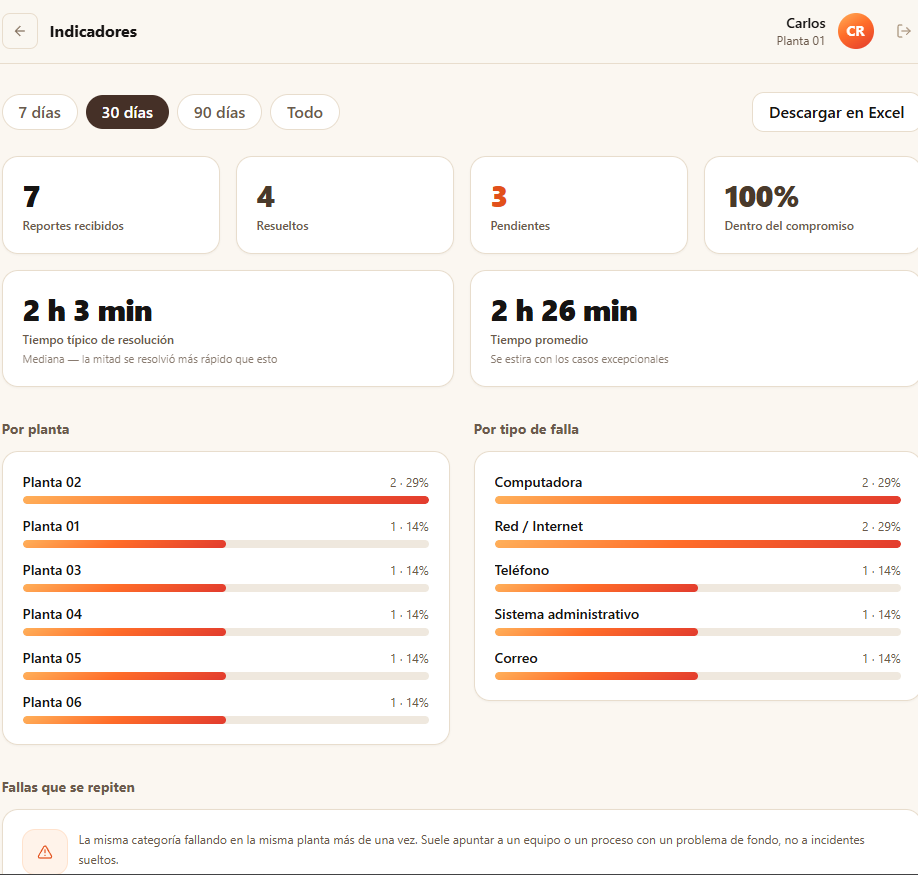The width and height of the screenshot is (918, 875).
Task: Click the Carlos user name label
Action: pyautogui.click(x=806, y=23)
